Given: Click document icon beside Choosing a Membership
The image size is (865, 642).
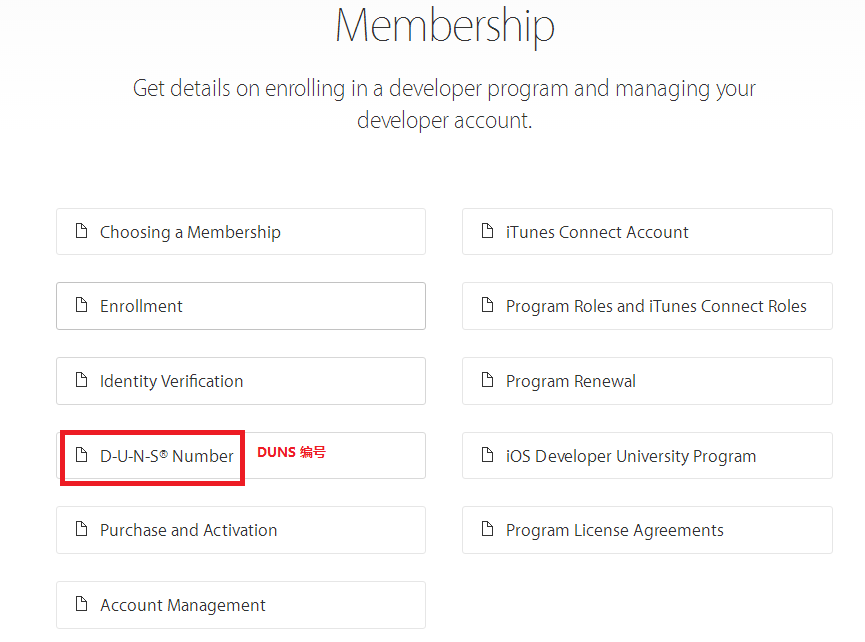Looking at the screenshot, I should click(x=82, y=232).
